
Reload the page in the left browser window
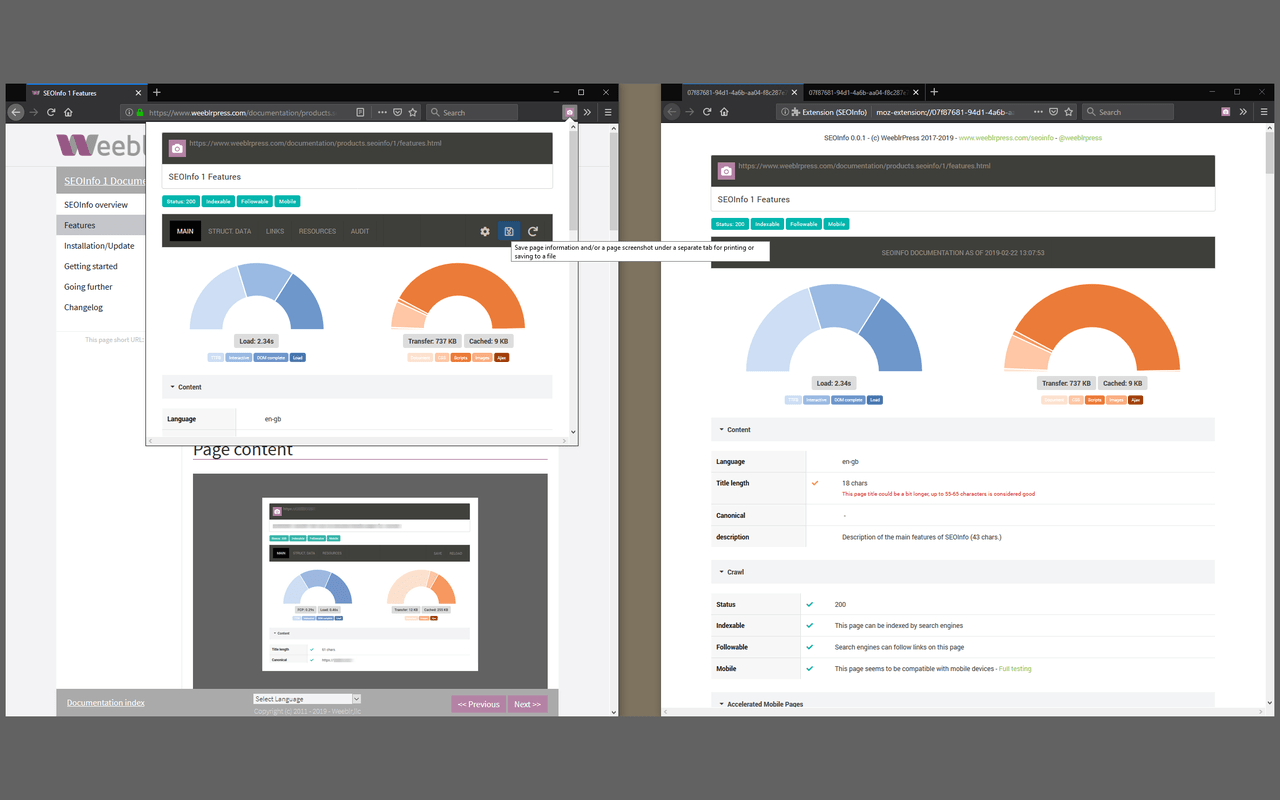click(51, 112)
